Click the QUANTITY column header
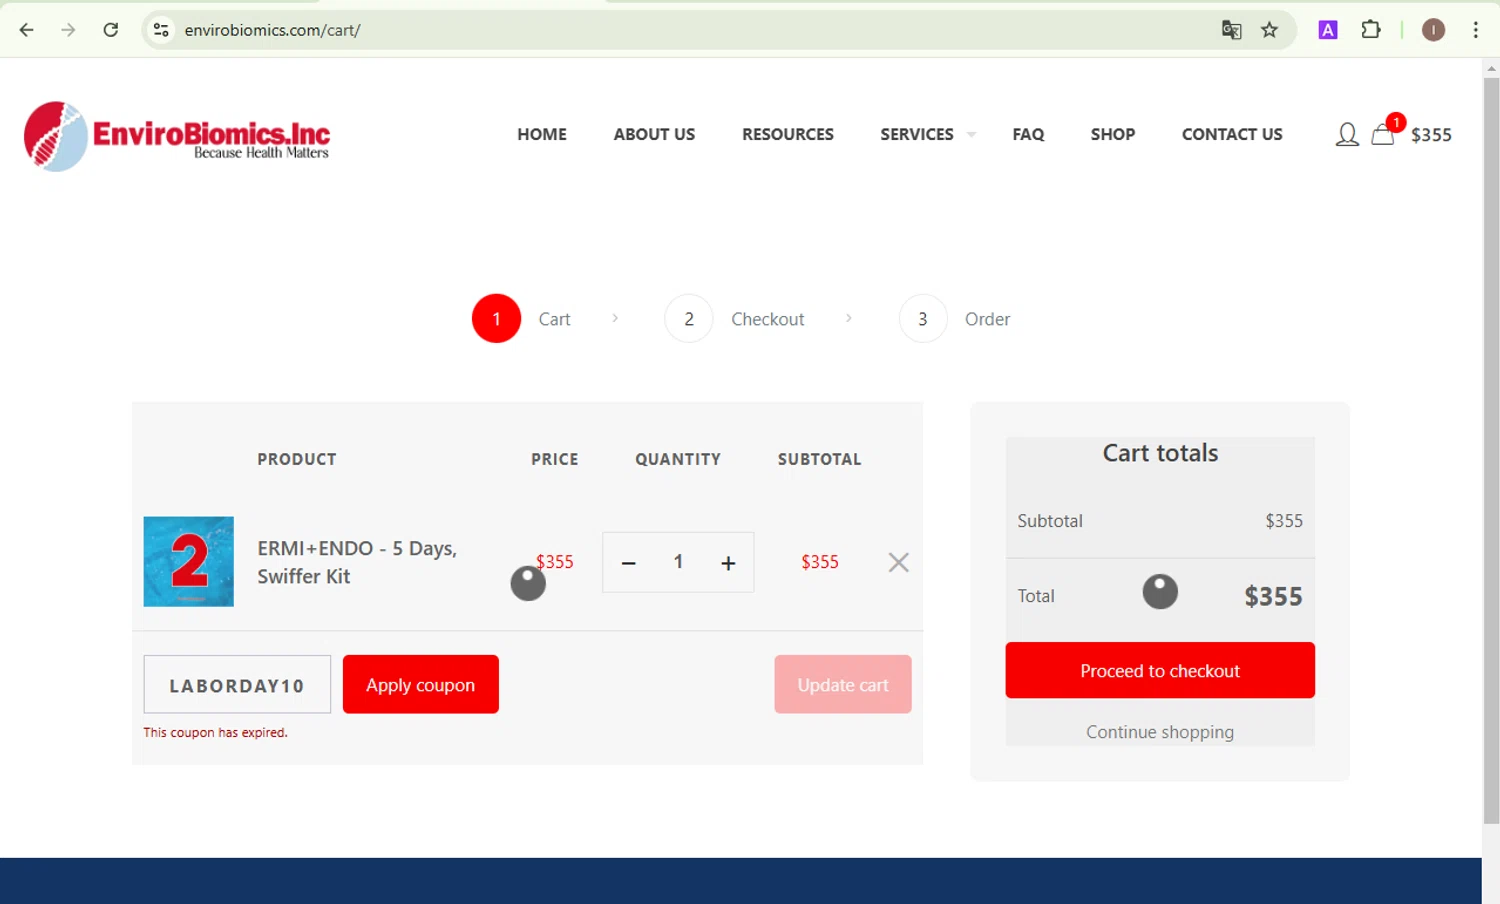 tap(678, 459)
